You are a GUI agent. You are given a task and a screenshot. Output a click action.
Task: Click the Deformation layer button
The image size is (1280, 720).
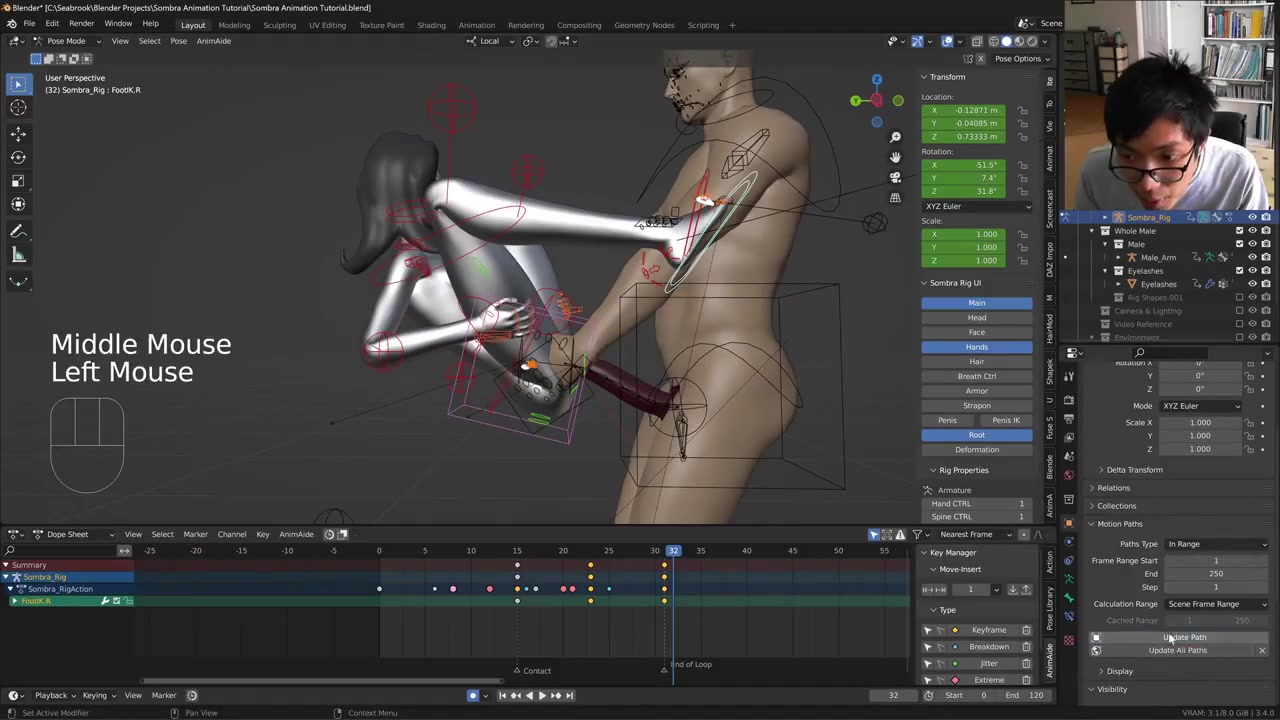click(976, 450)
